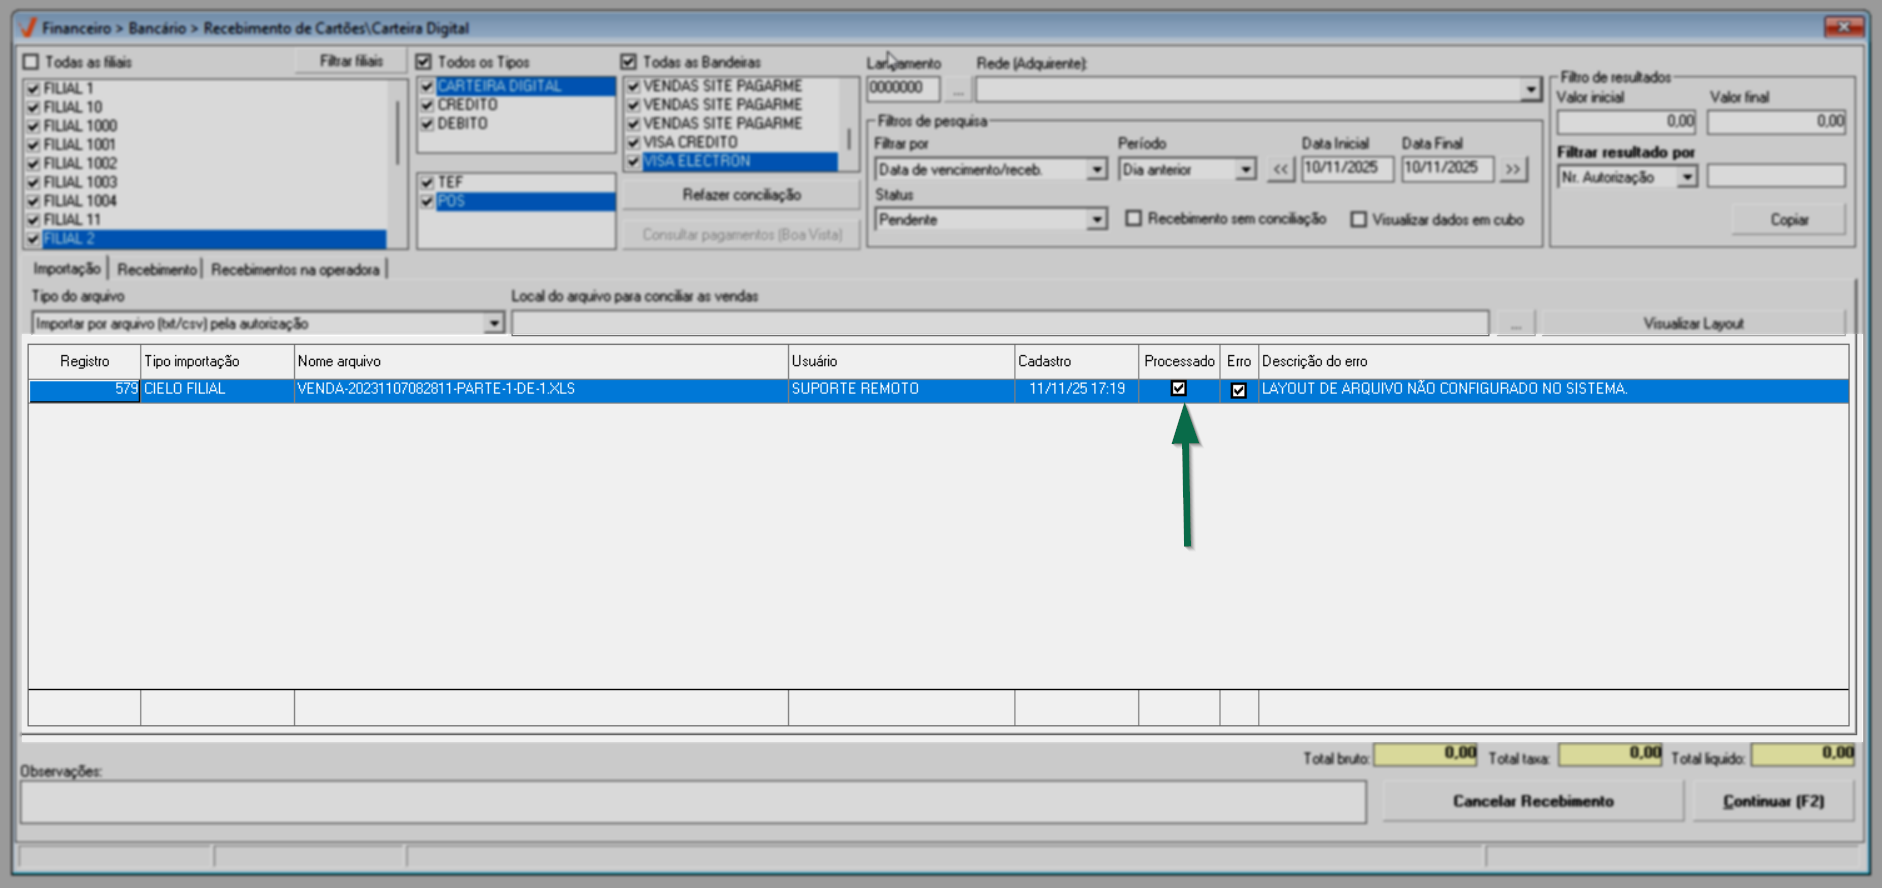Advance date with >> button

coord(1513,169)
